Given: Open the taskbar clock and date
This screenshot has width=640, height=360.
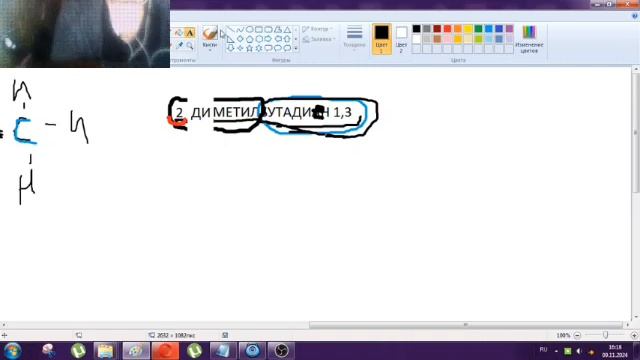Looking at the screenshot, I should [x=615, y=351].
